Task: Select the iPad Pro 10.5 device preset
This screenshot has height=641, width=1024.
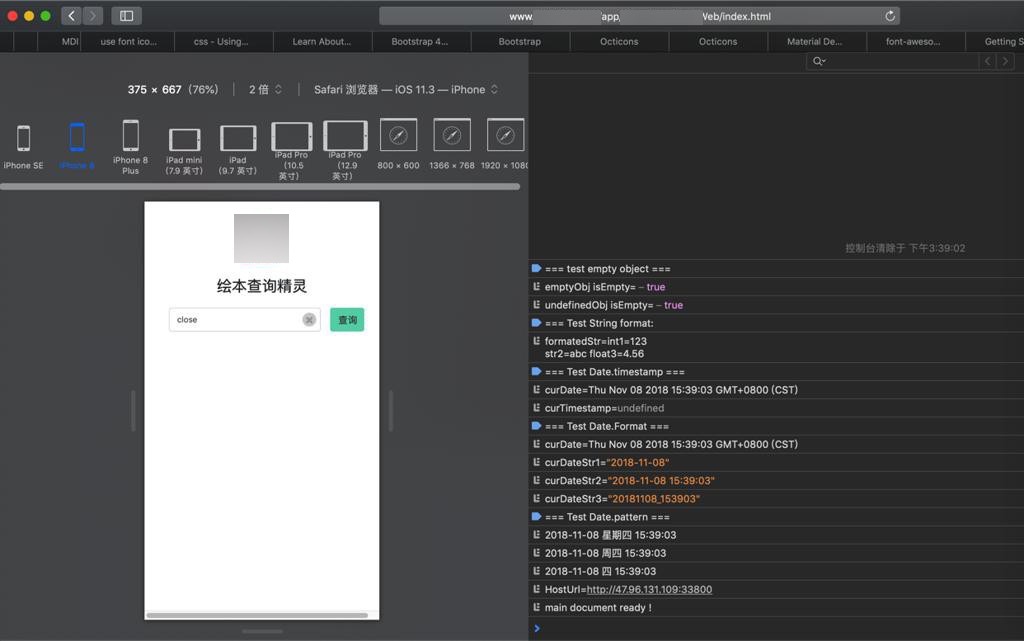Action: 291,151
